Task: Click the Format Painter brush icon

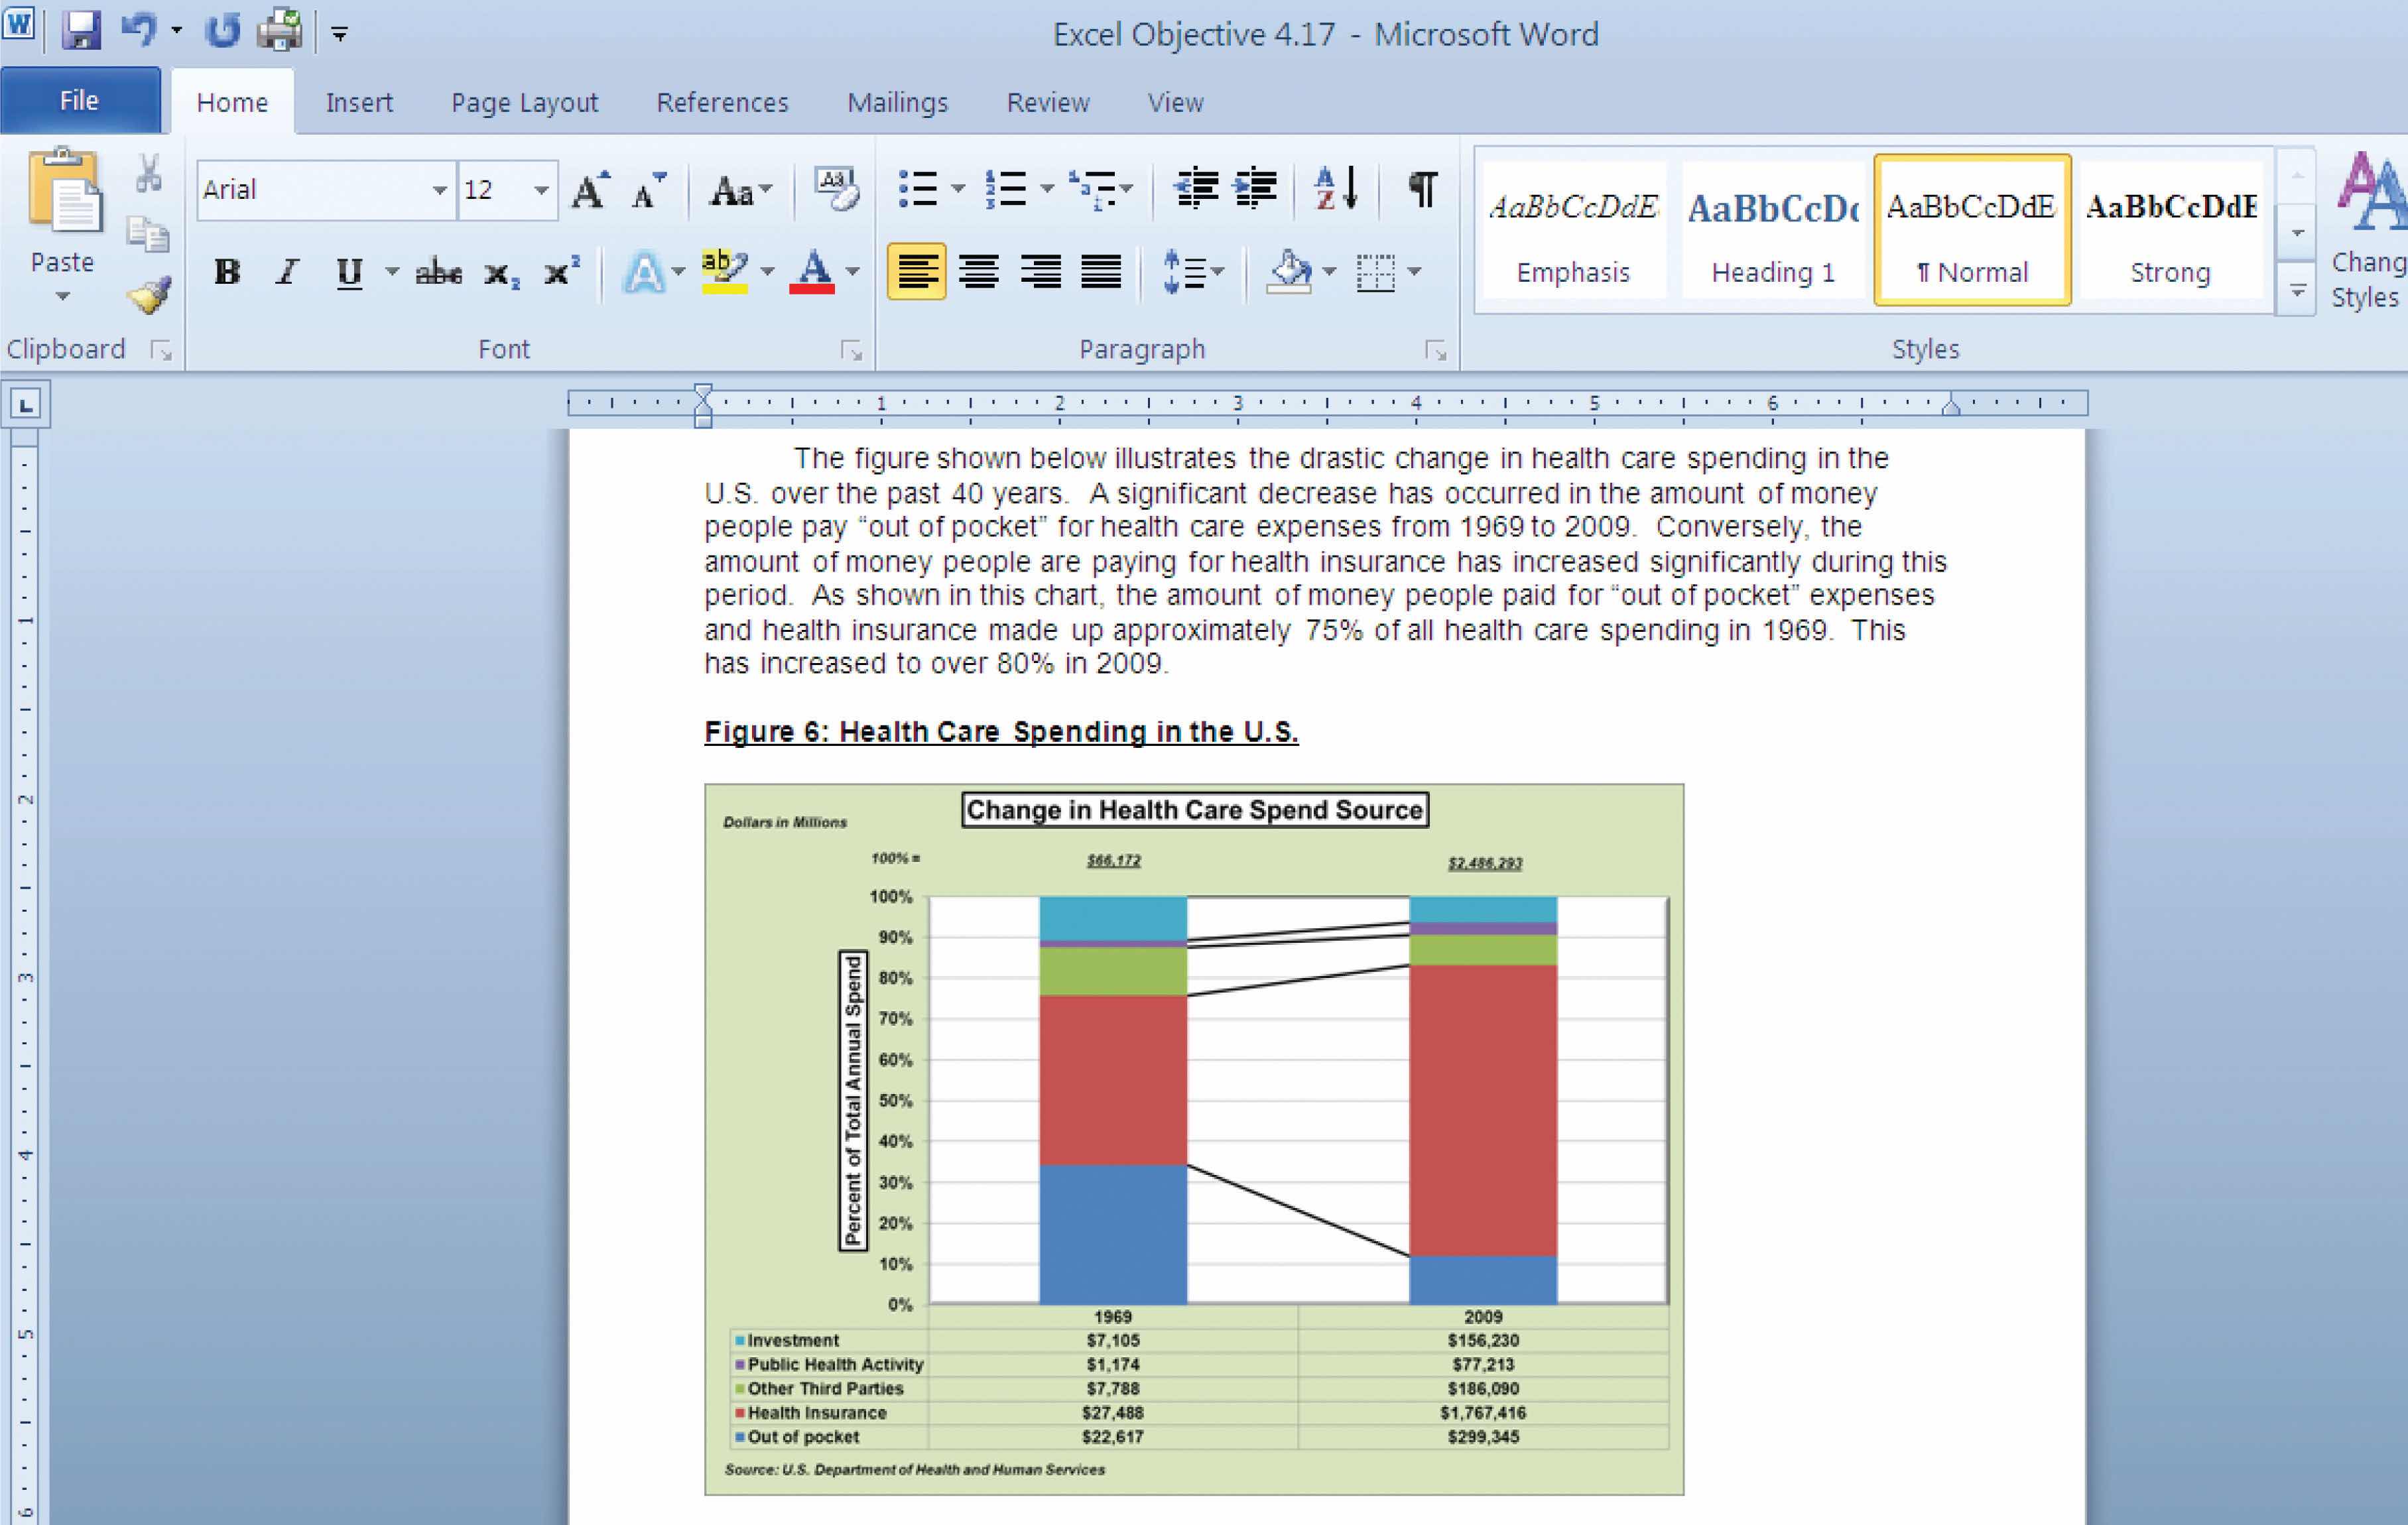Action: point(149,296)
